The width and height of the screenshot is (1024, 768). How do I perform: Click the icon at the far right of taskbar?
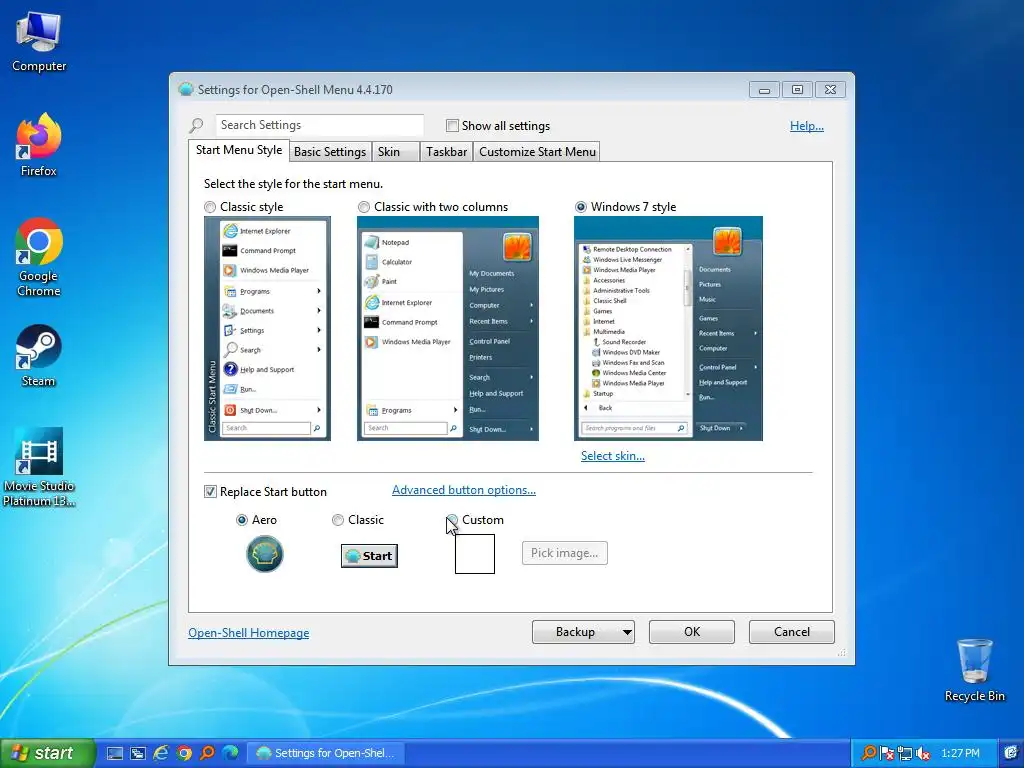click(x=1011, y=753)
